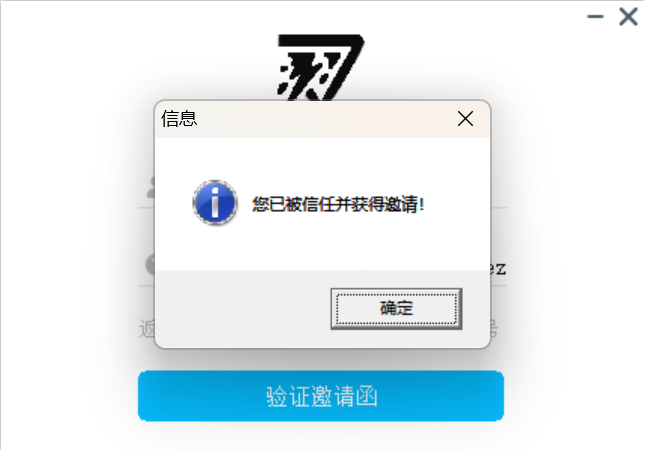Click white dialog area below the message
Screen dimensions: 645x450
(x=322, y=245)
